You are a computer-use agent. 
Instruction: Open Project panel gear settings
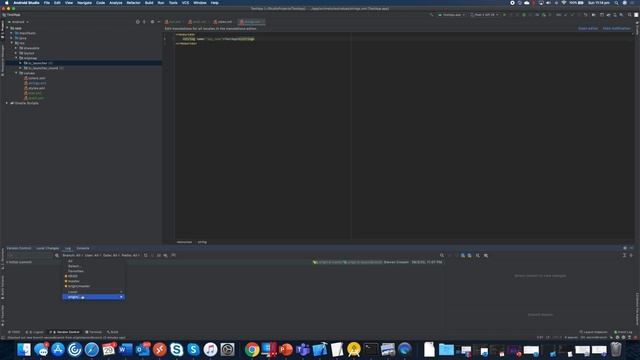coord(152,22)
